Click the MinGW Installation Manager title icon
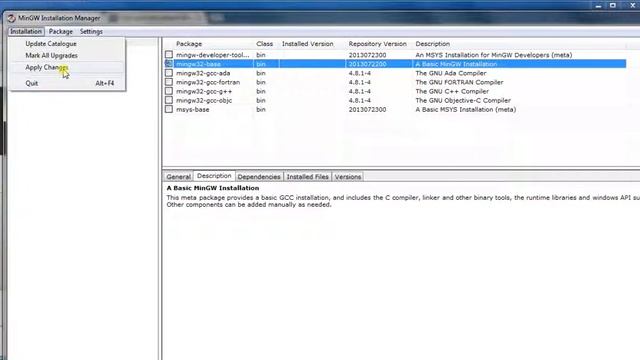The image size is (640, 360). pos(11,18)
